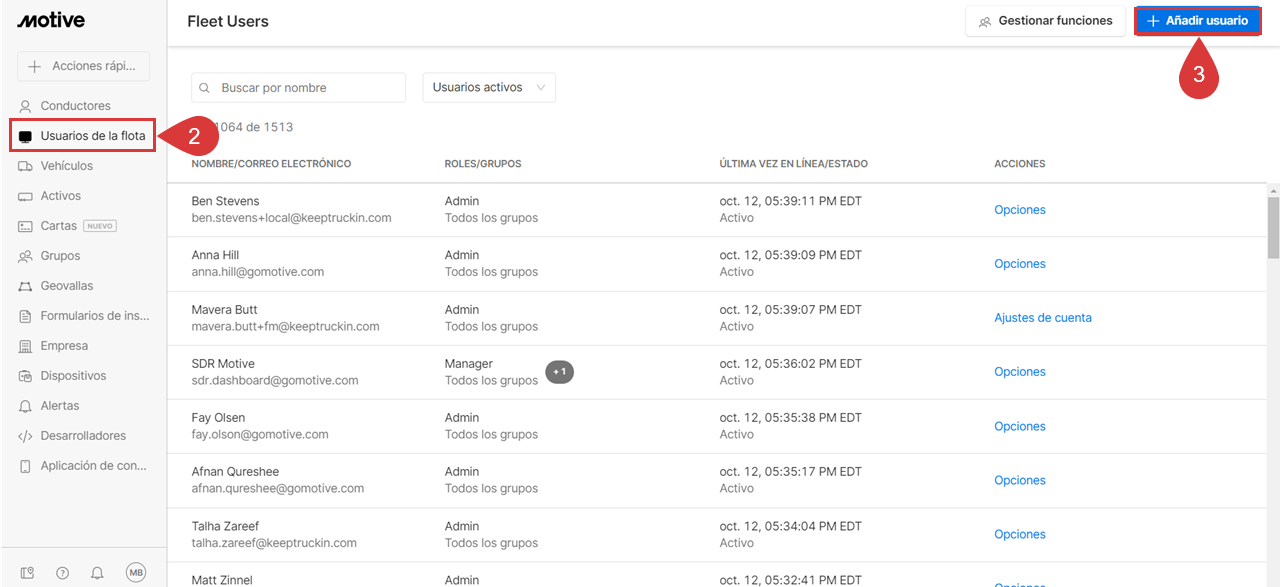Open Vehículos in the sidebar
Image resolution: width=1280 pixels, height=587 pixels.
pos(67,166)
